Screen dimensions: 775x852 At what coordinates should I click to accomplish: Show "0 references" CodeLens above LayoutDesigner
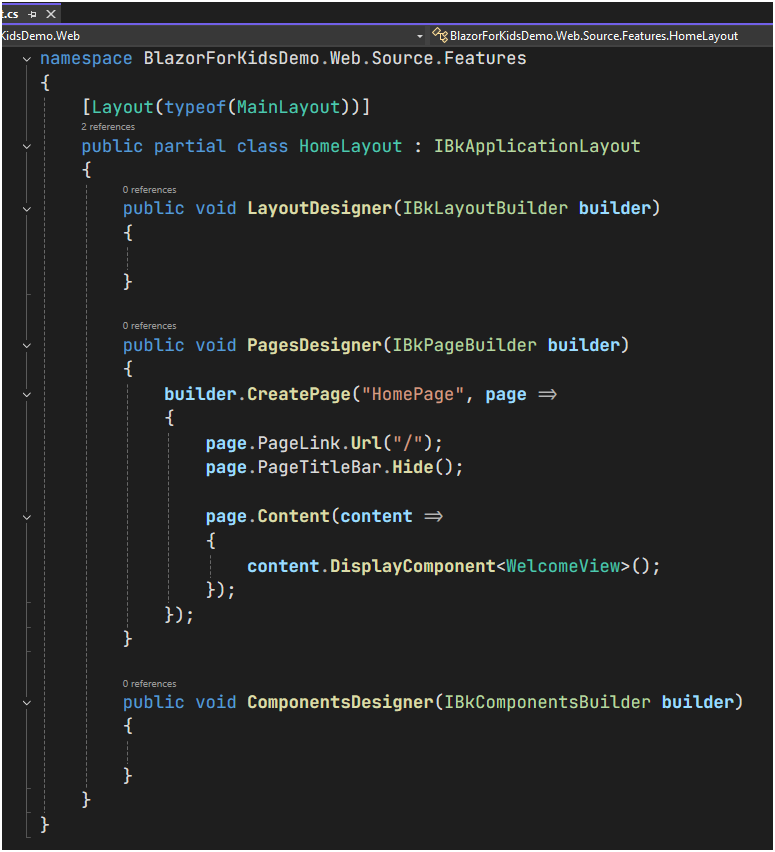tap(149, 189)
